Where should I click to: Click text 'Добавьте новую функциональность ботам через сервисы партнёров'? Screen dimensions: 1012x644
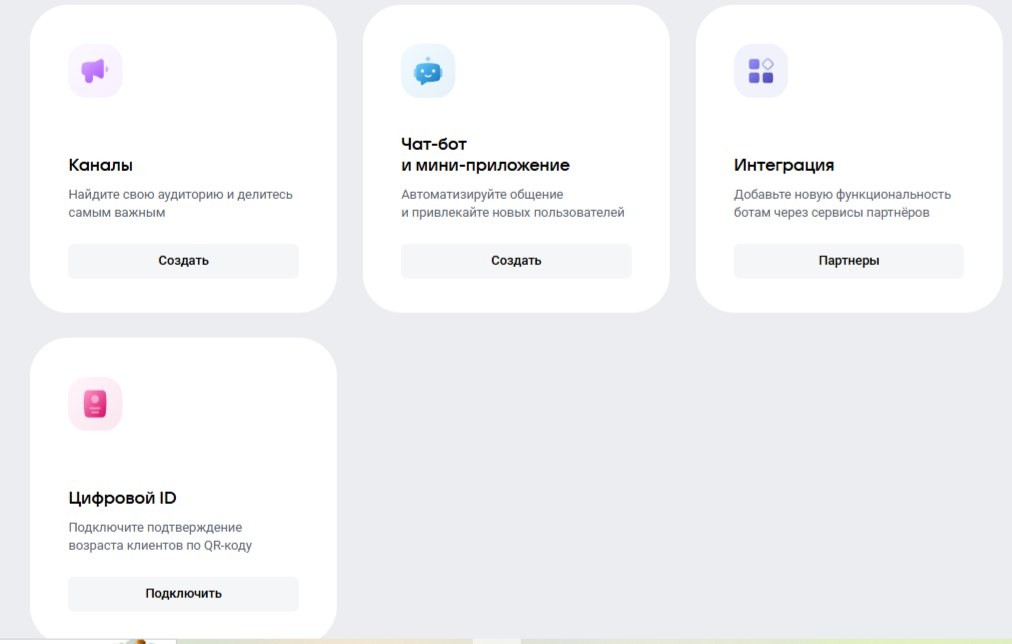point(842,203)
